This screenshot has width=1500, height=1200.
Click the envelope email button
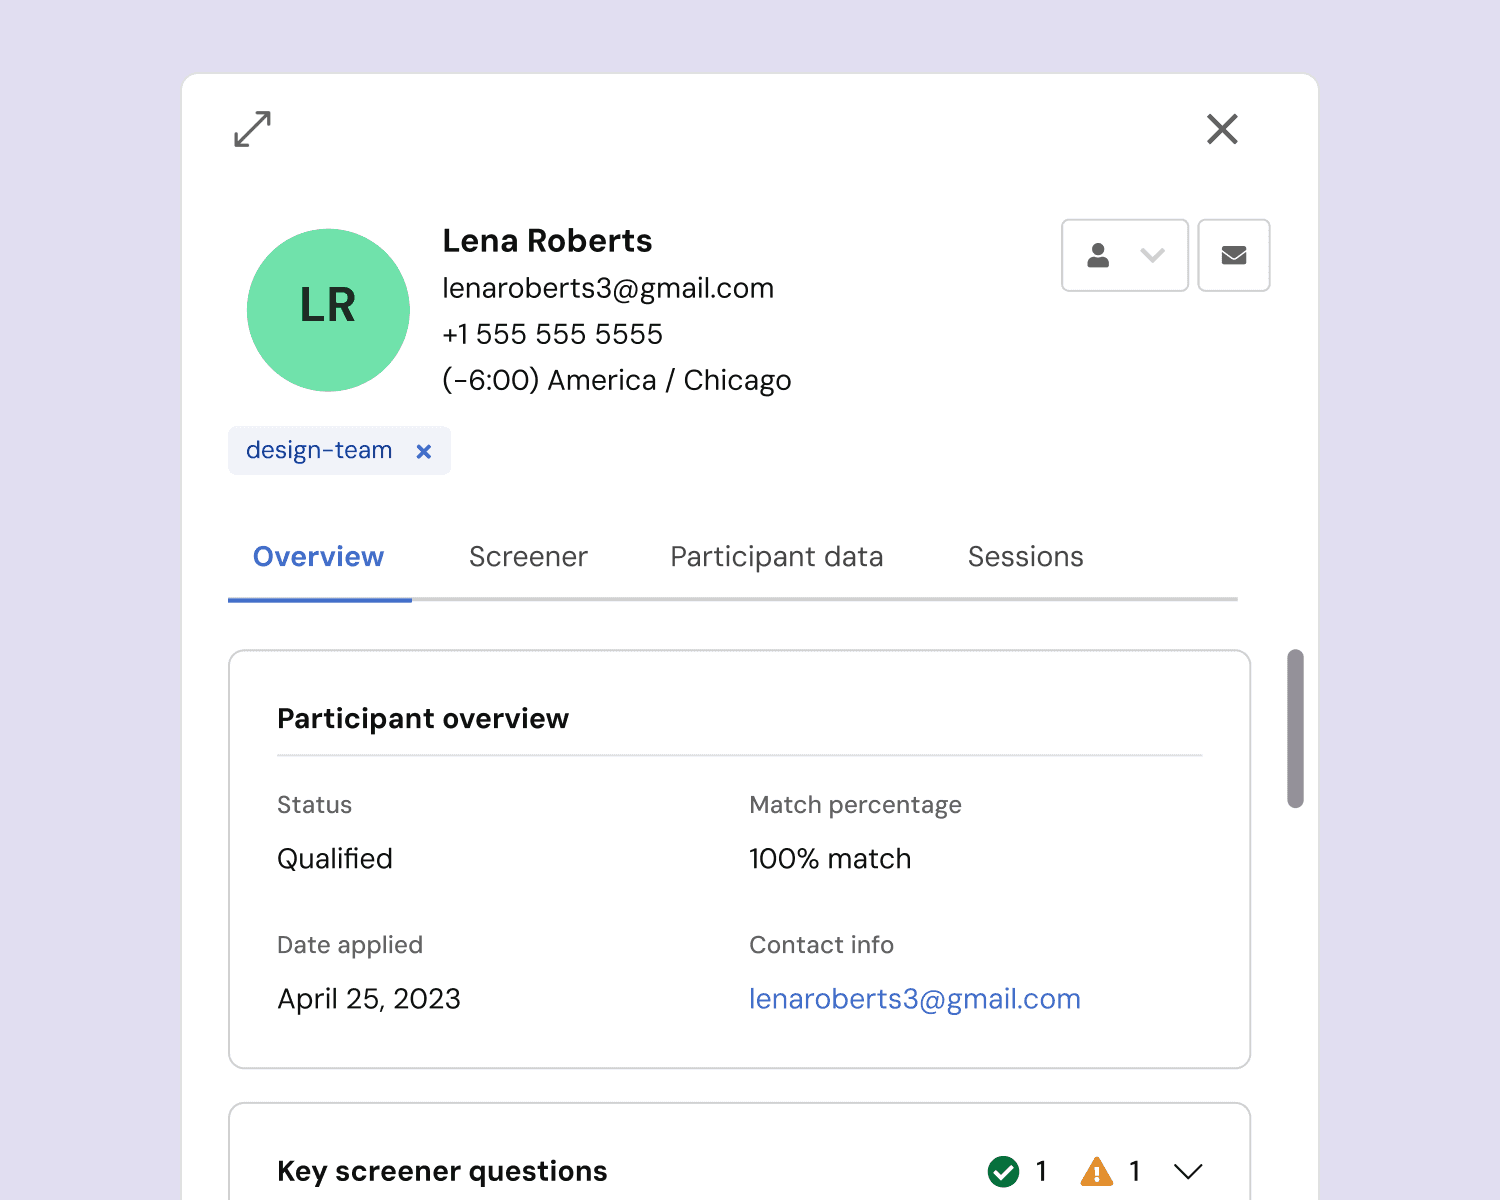(1234, 255)
